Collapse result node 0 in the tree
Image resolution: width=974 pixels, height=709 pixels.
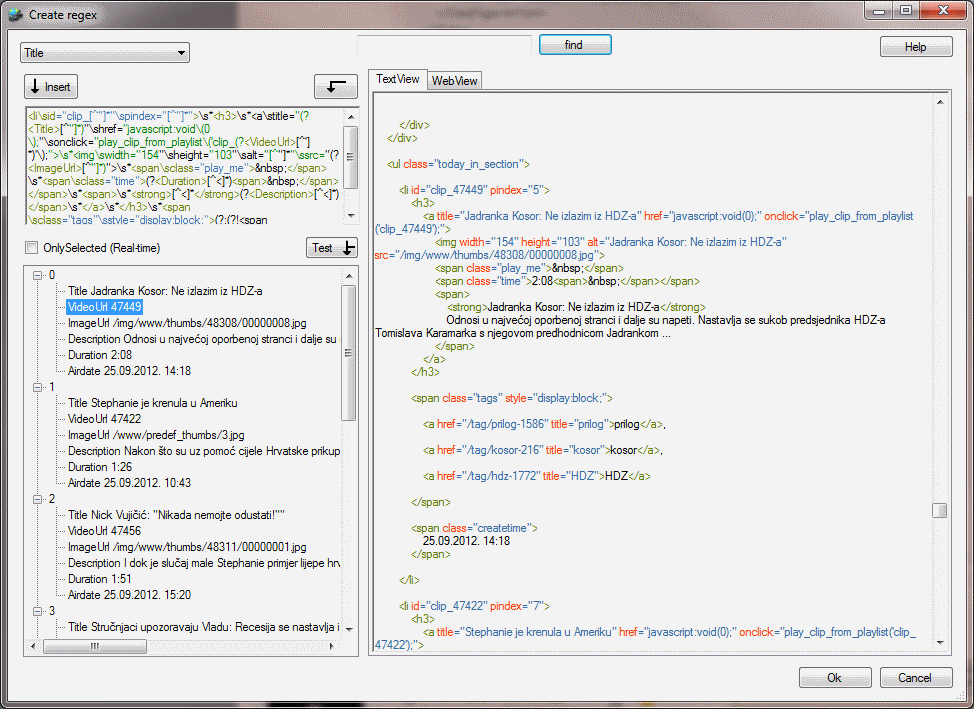(37, 275)
